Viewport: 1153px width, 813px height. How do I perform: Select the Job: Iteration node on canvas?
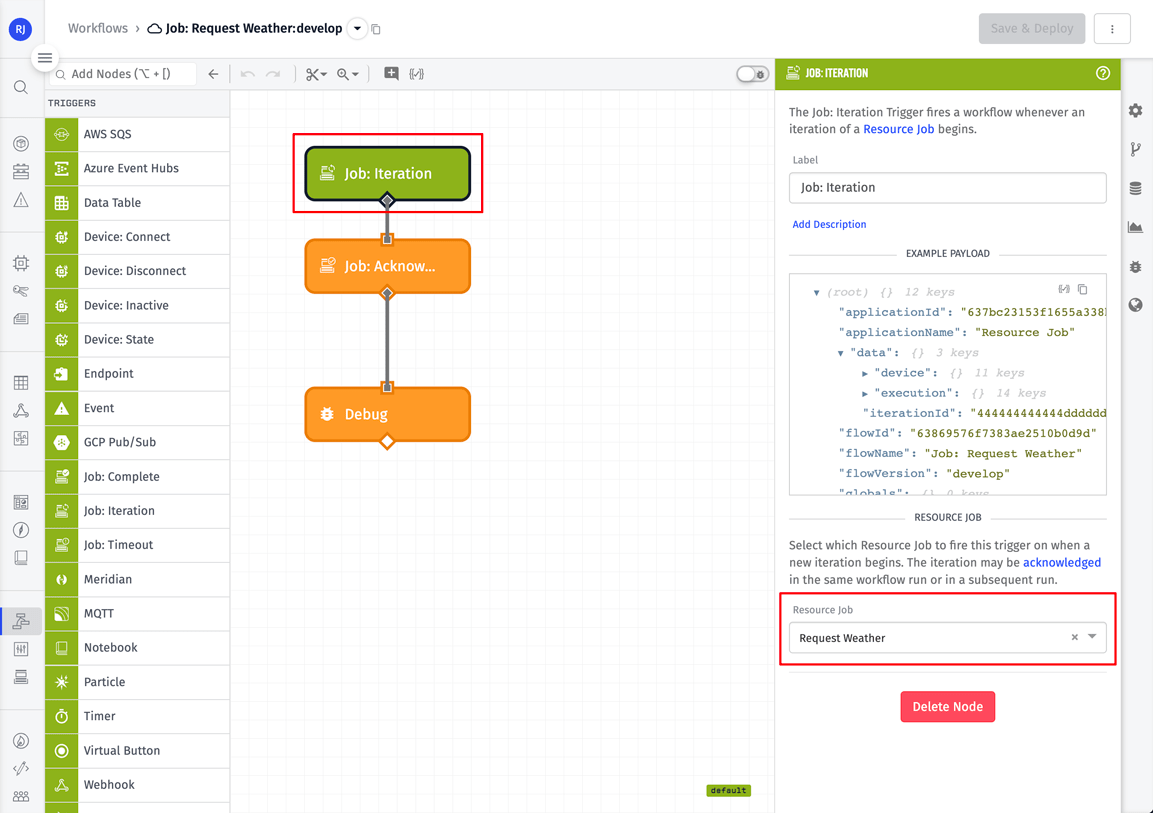388,173
